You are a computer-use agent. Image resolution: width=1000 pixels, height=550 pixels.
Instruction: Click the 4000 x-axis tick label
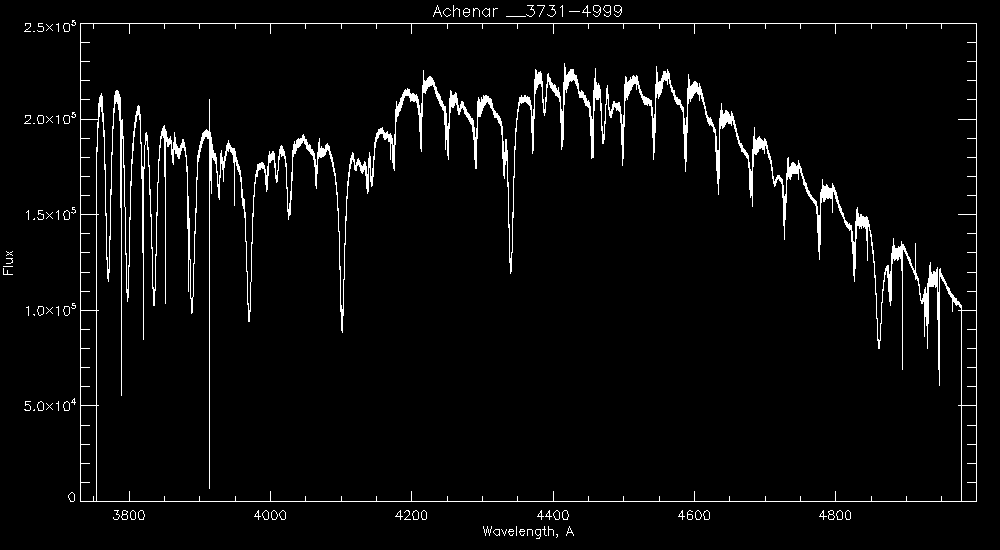point(270,515)
